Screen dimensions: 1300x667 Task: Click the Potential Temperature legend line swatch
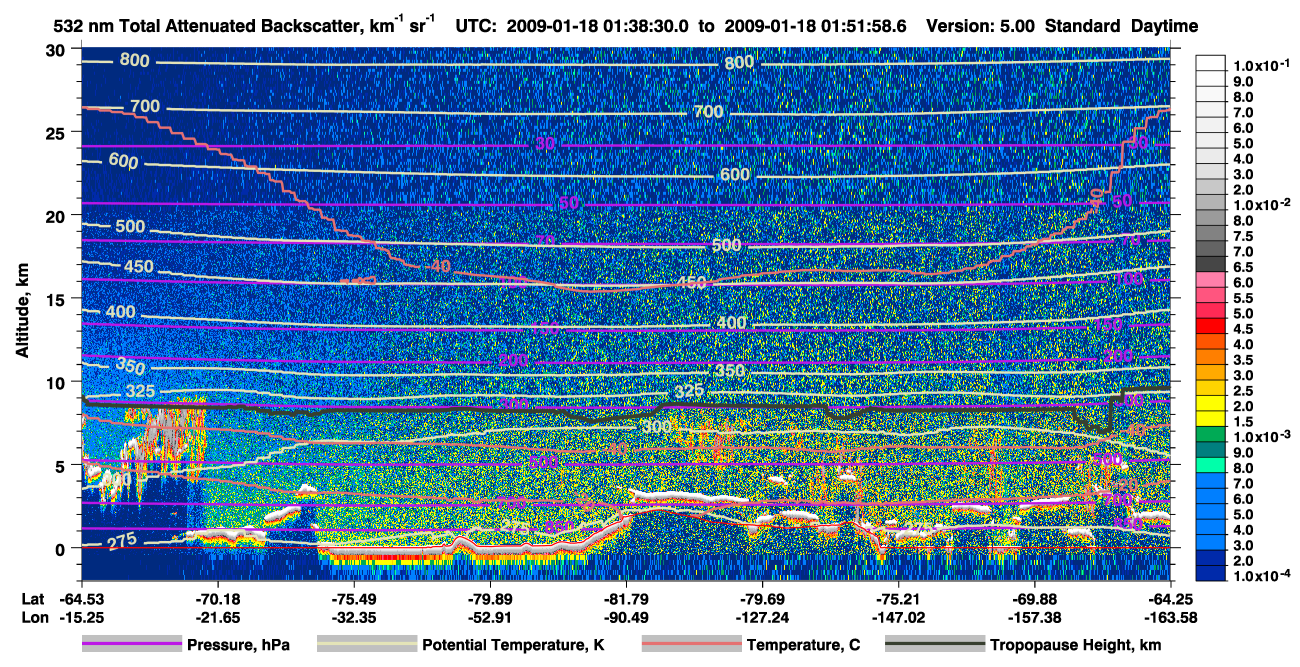(x=367, y=645)
